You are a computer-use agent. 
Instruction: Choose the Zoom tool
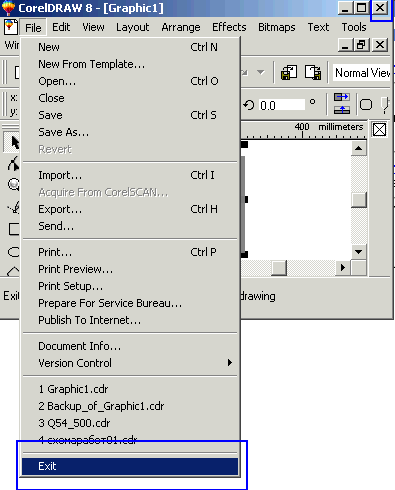[x=14, y=184]
